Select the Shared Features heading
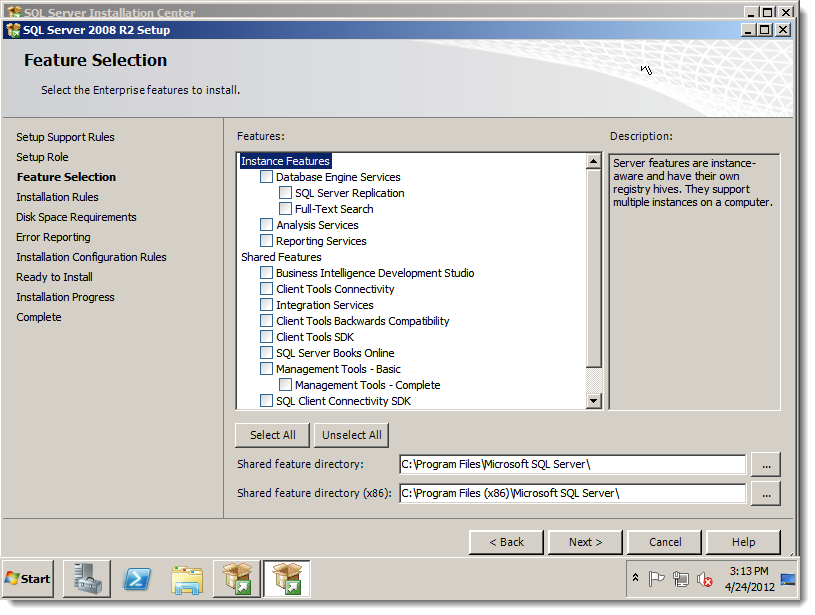Viewport: 815px width, 615px height. point(281,257)
